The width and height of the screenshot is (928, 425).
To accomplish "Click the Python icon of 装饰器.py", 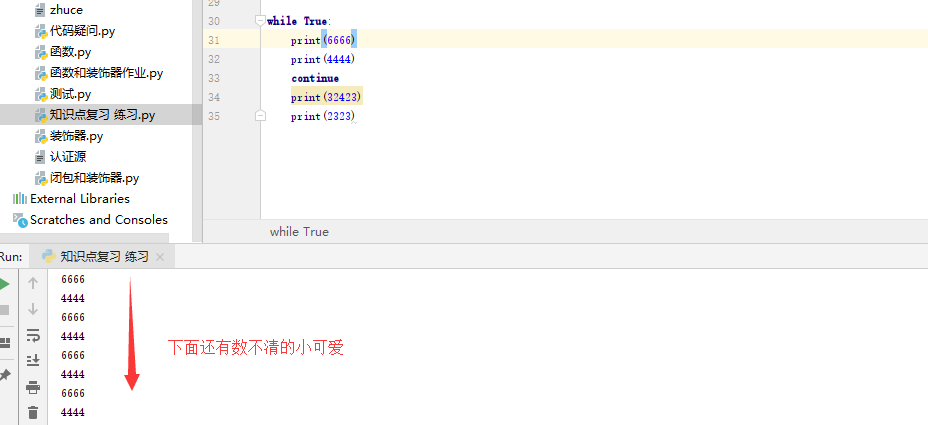I will (x=41, y=136).
